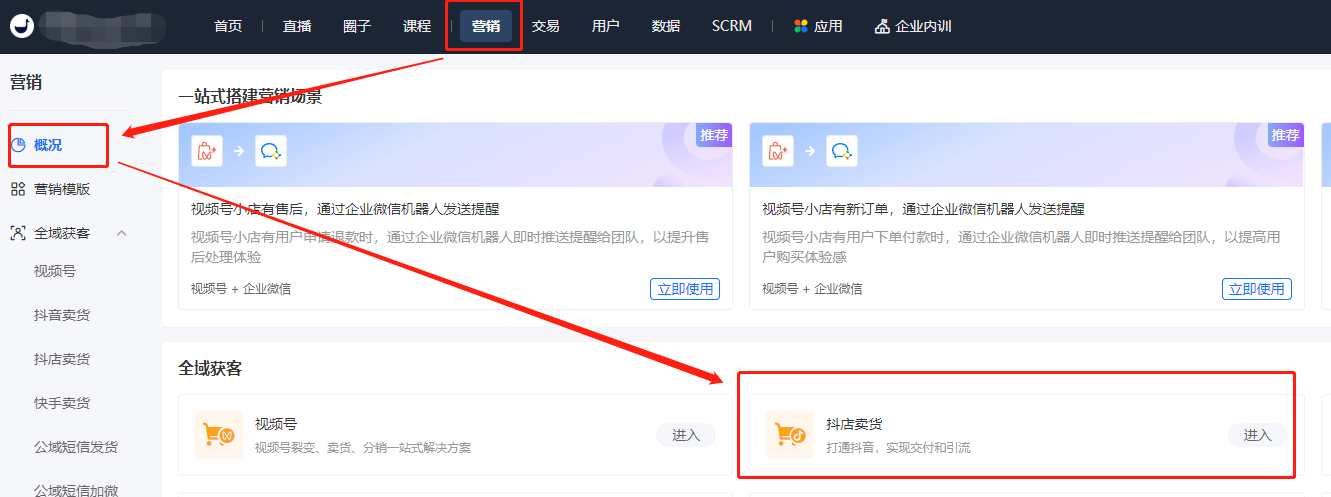Open 应用 in top navigation
1331x497 pixels.
click(x=819, y=26)
